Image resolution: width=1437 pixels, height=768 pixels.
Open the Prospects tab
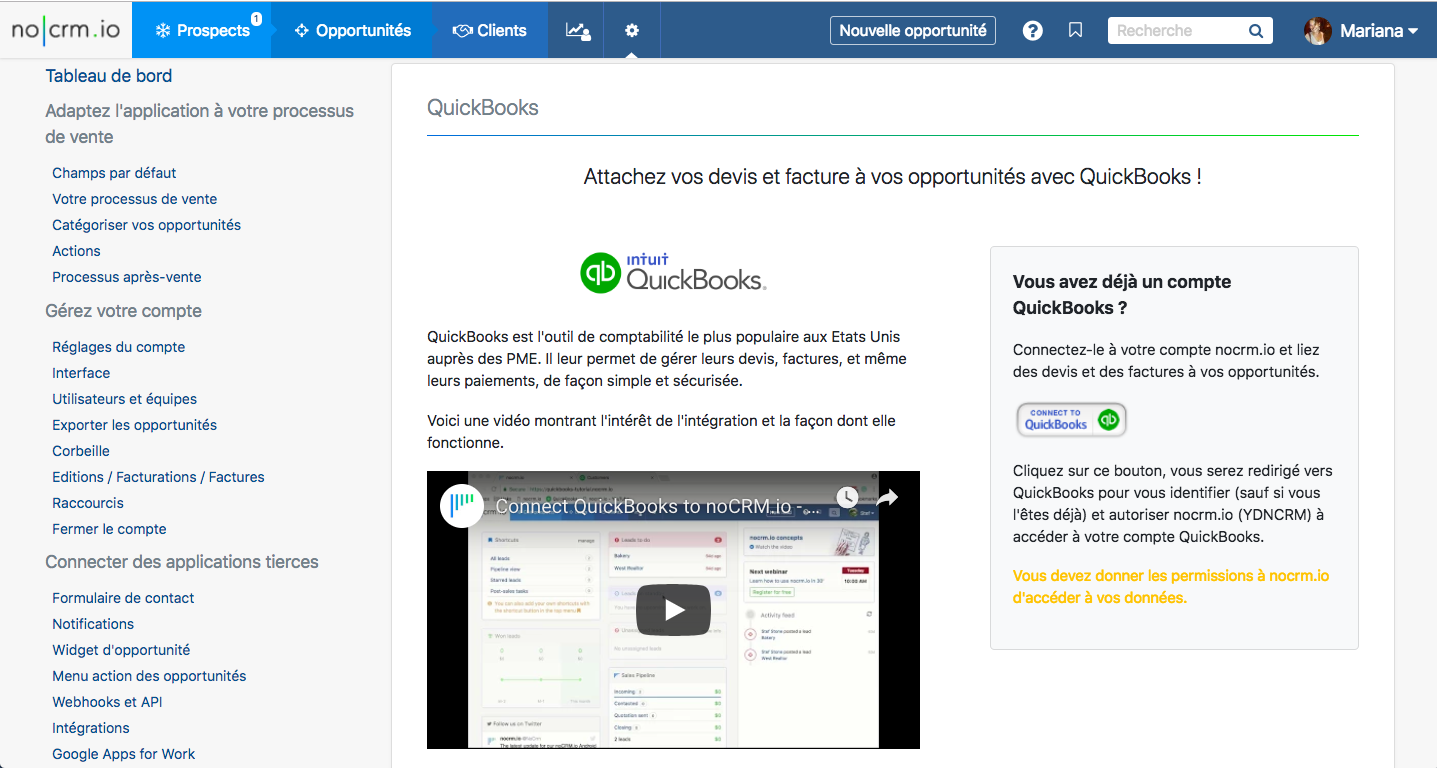coord(202,30)
